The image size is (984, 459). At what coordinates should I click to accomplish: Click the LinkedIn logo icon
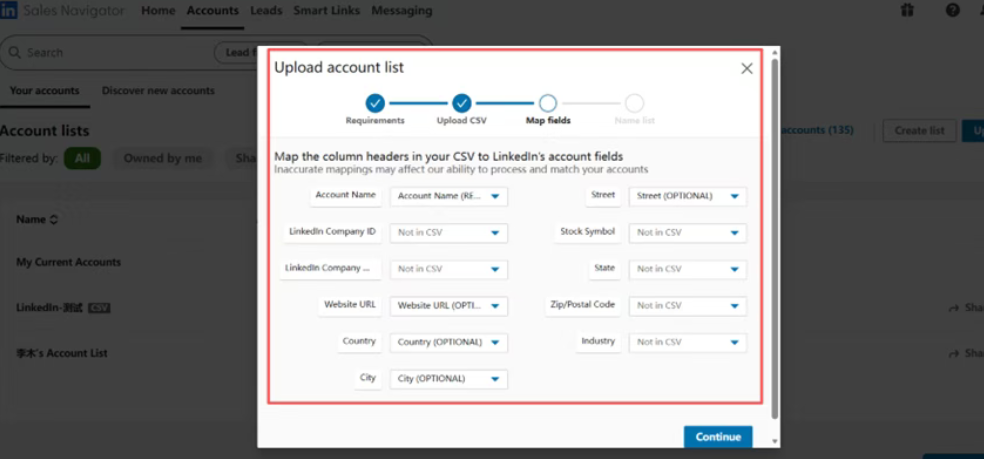pyautogui.click(x=7, y=10)
